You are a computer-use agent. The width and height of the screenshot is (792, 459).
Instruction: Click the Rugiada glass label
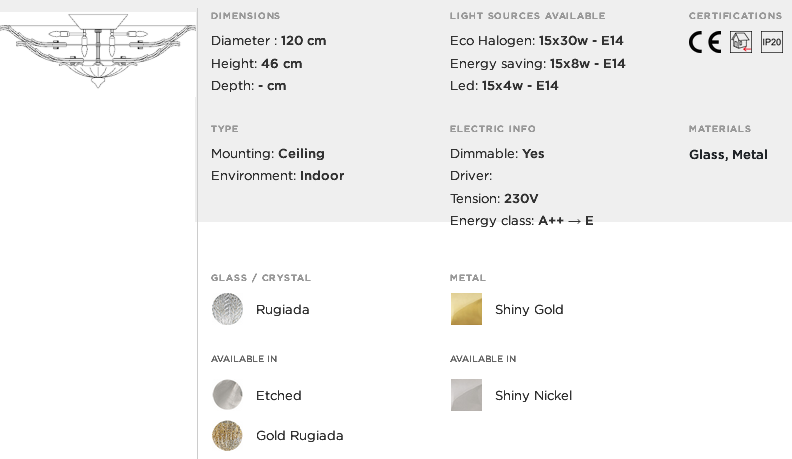(282, 310)
